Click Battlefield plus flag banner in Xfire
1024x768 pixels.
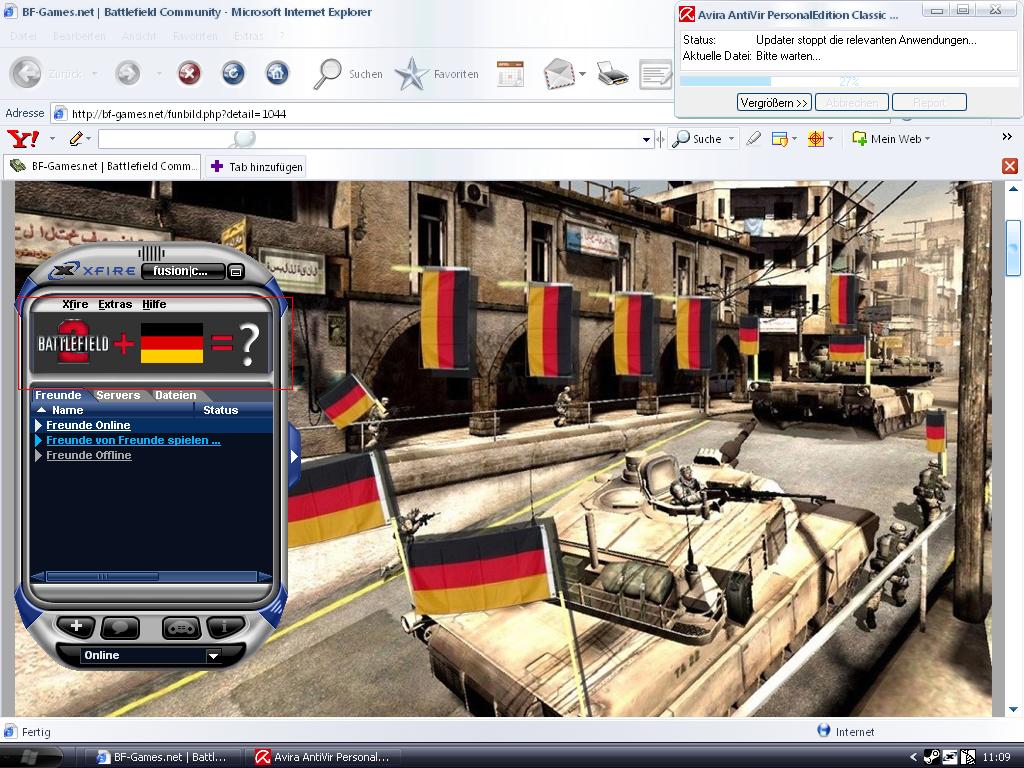point(152,343)
